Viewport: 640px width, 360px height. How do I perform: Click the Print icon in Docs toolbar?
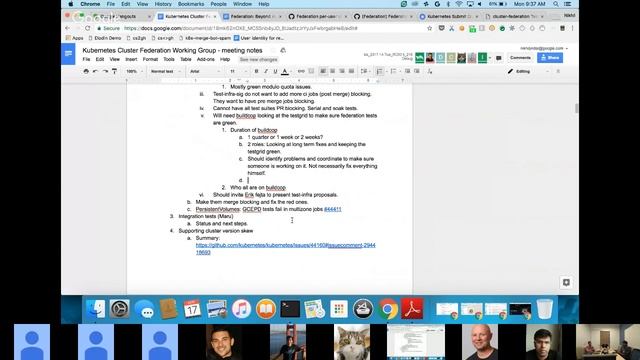(x=86, y=71)
